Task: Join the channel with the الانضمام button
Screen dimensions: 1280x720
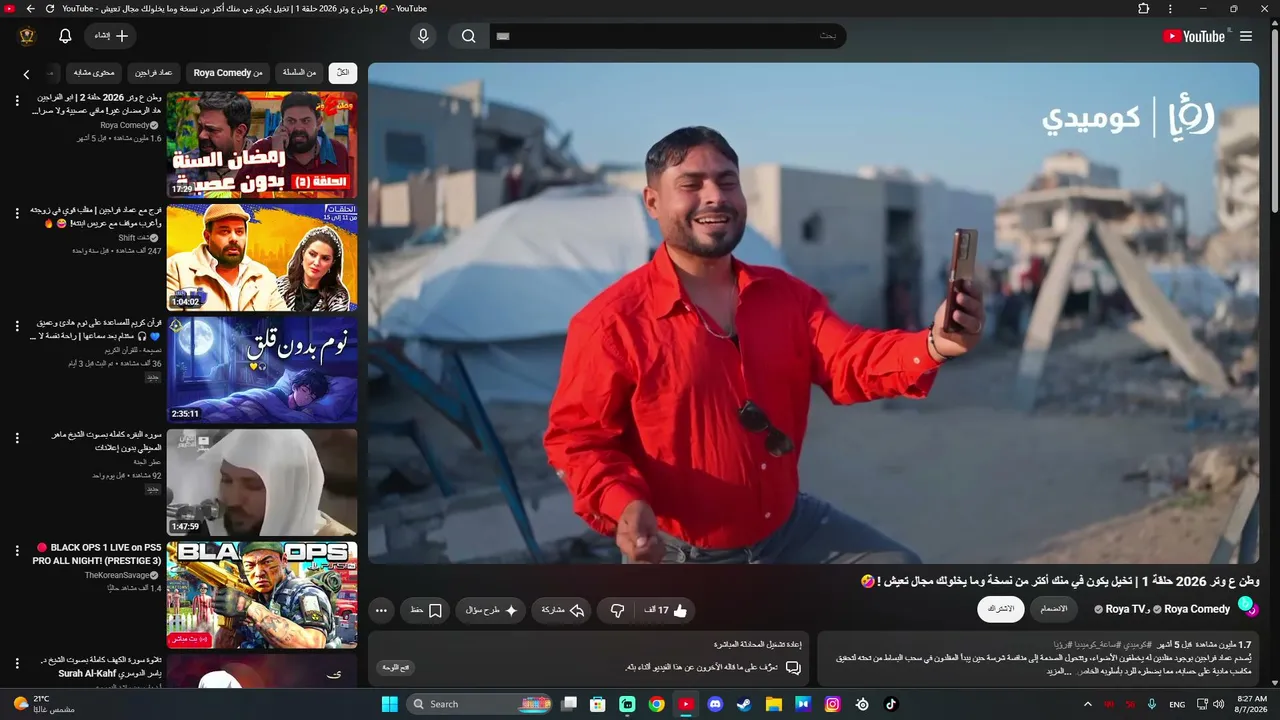Action: [x=1054, y=609]
